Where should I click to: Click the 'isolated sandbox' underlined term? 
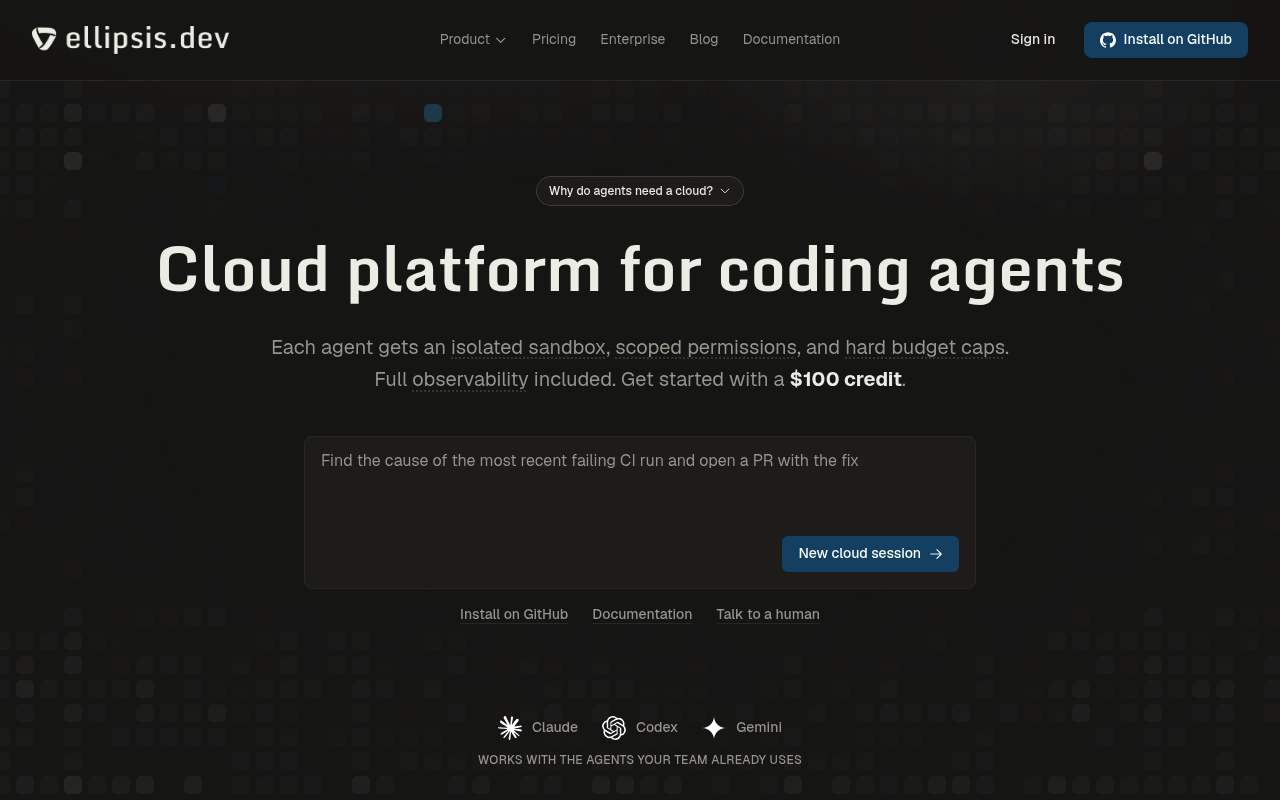(x=528, y=348)
